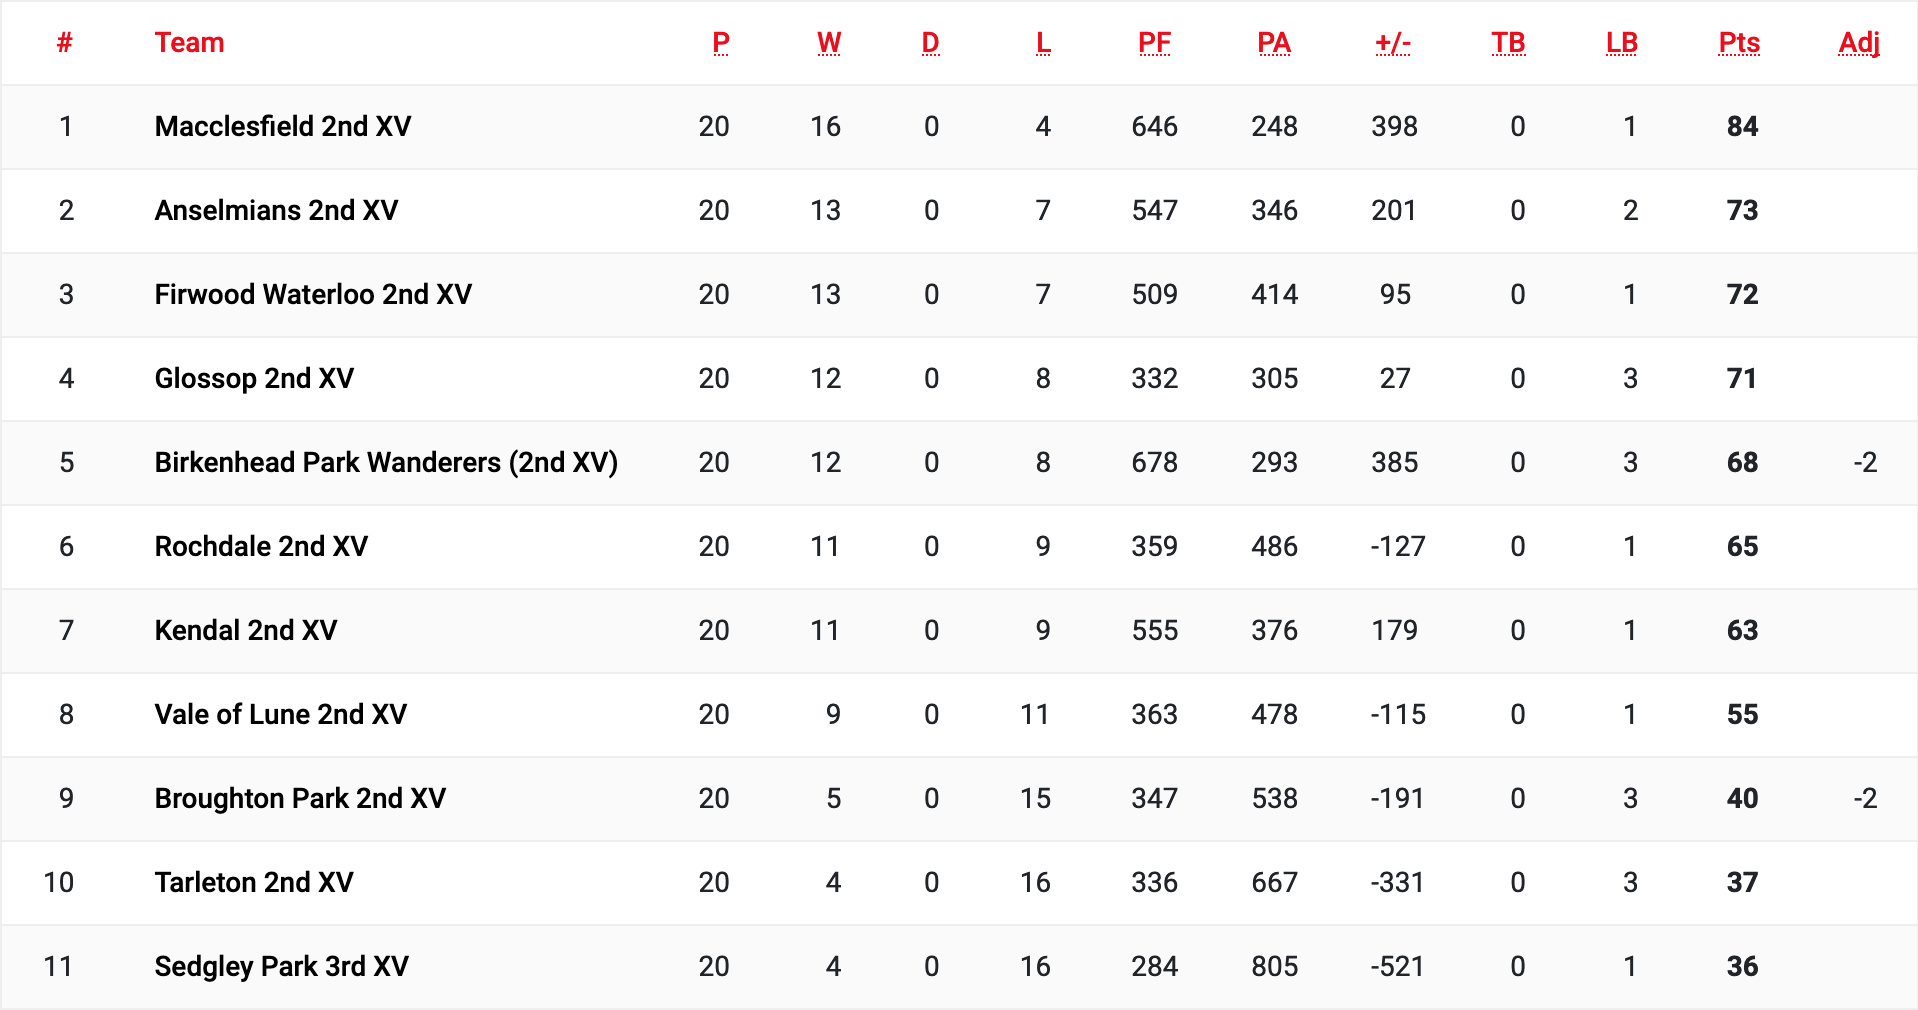Open Sedgley Park 3rd XV team

pos(282,966)
